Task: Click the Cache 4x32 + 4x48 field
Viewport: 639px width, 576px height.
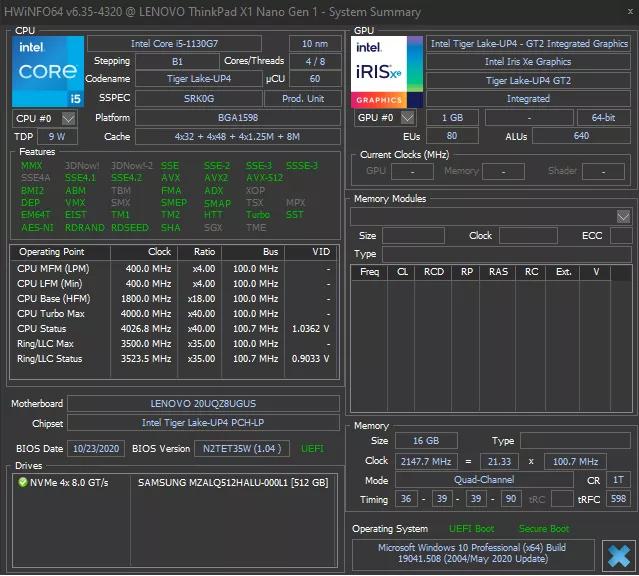Action: coord(238,137)
